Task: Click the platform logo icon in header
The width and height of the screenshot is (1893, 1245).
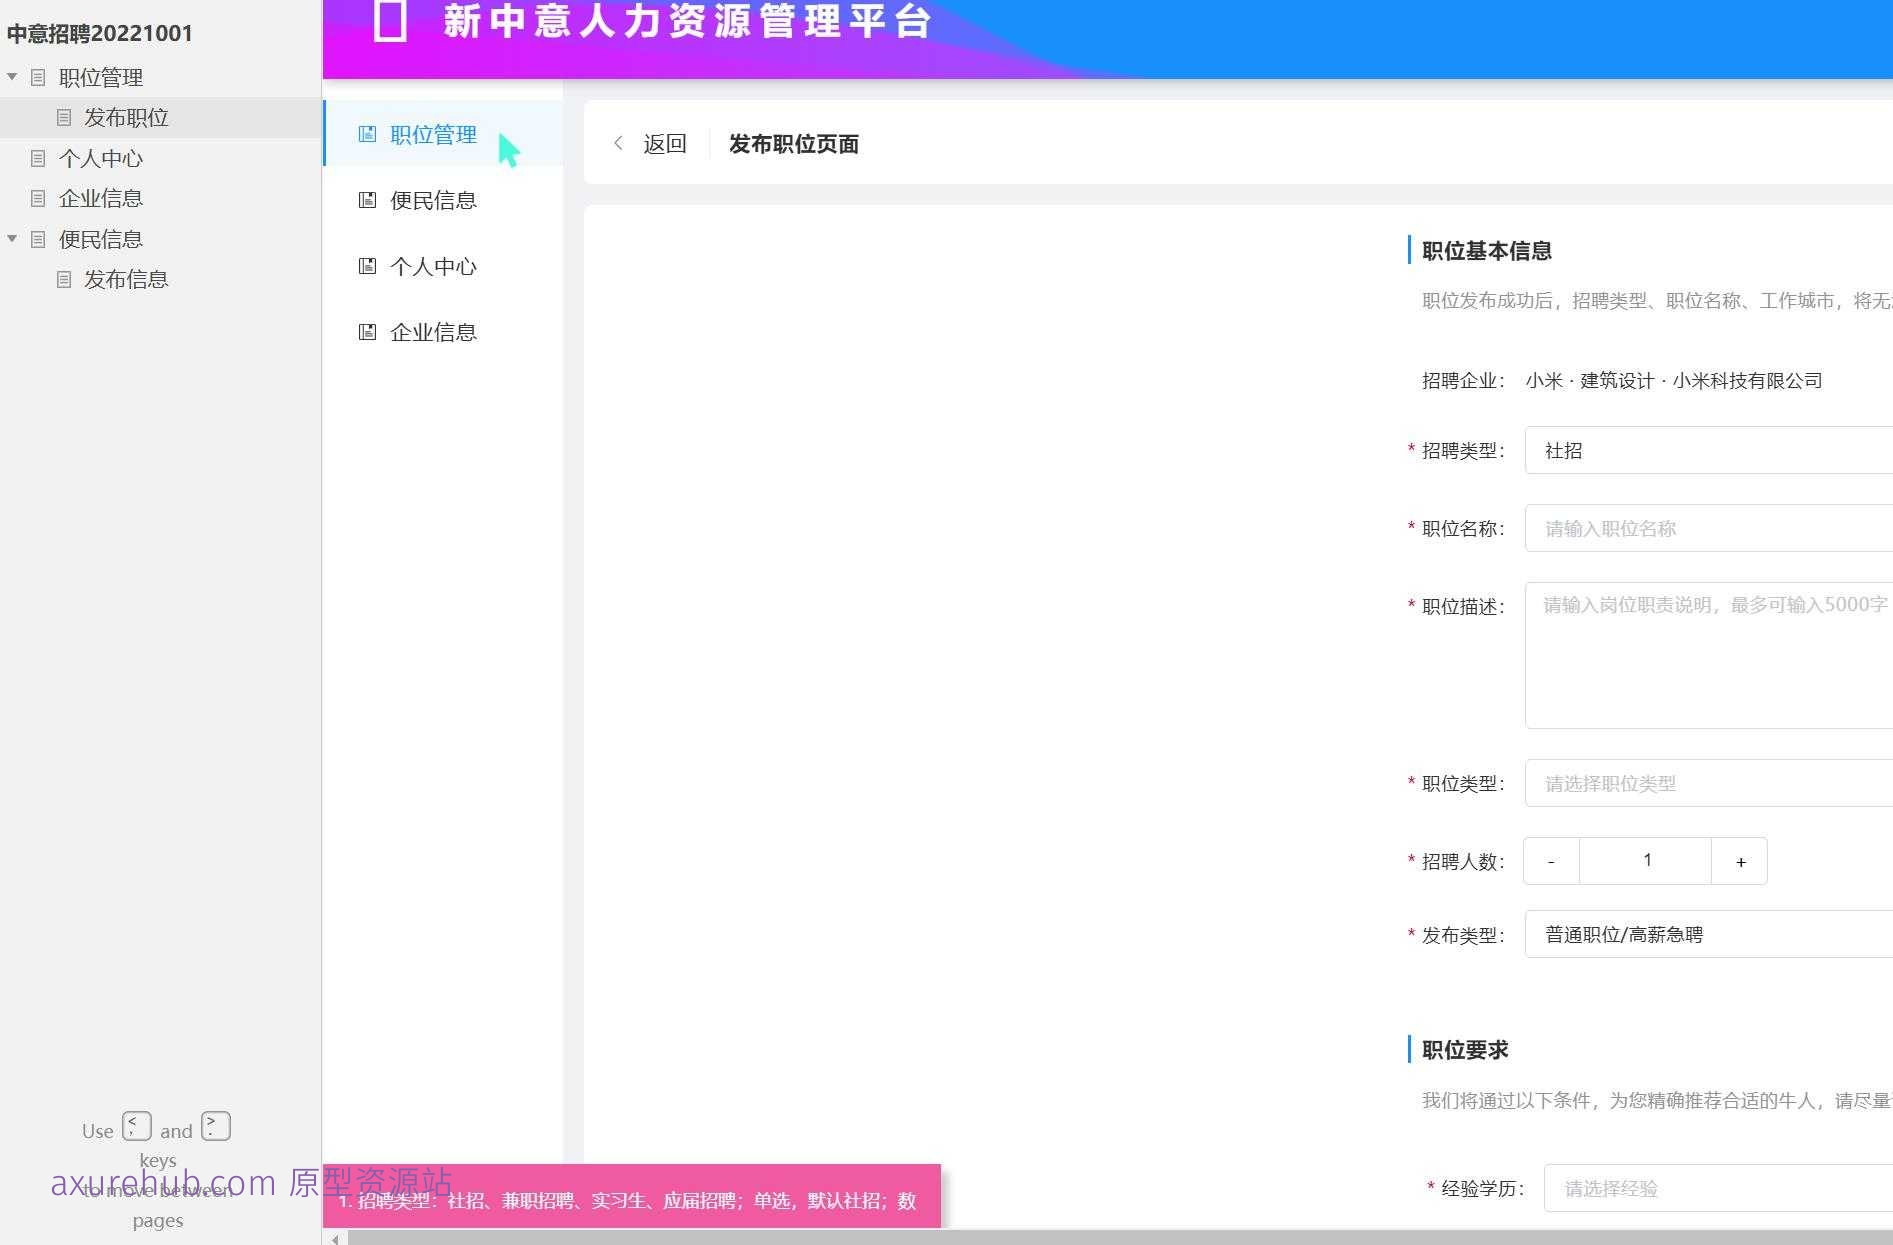Action: (x=389, y=21)
